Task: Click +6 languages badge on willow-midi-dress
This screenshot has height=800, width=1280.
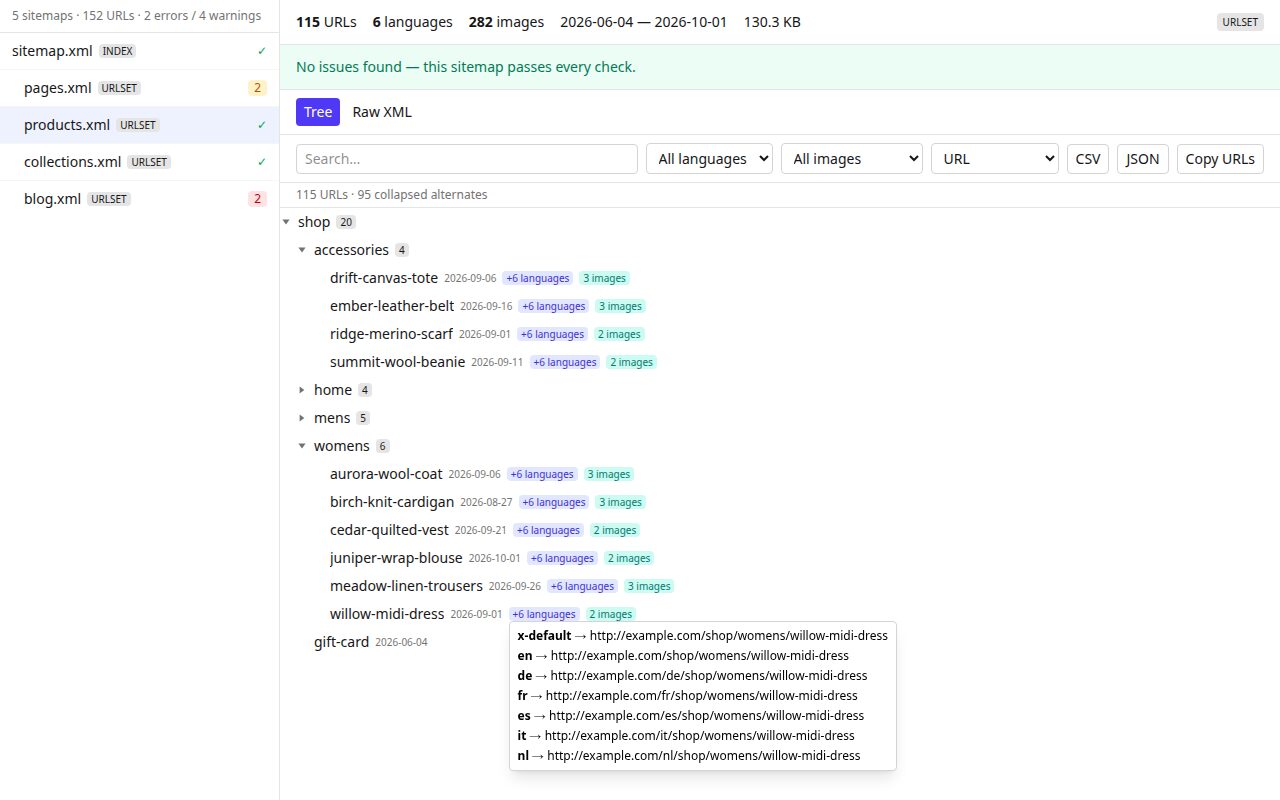Action: pos(544,614)
